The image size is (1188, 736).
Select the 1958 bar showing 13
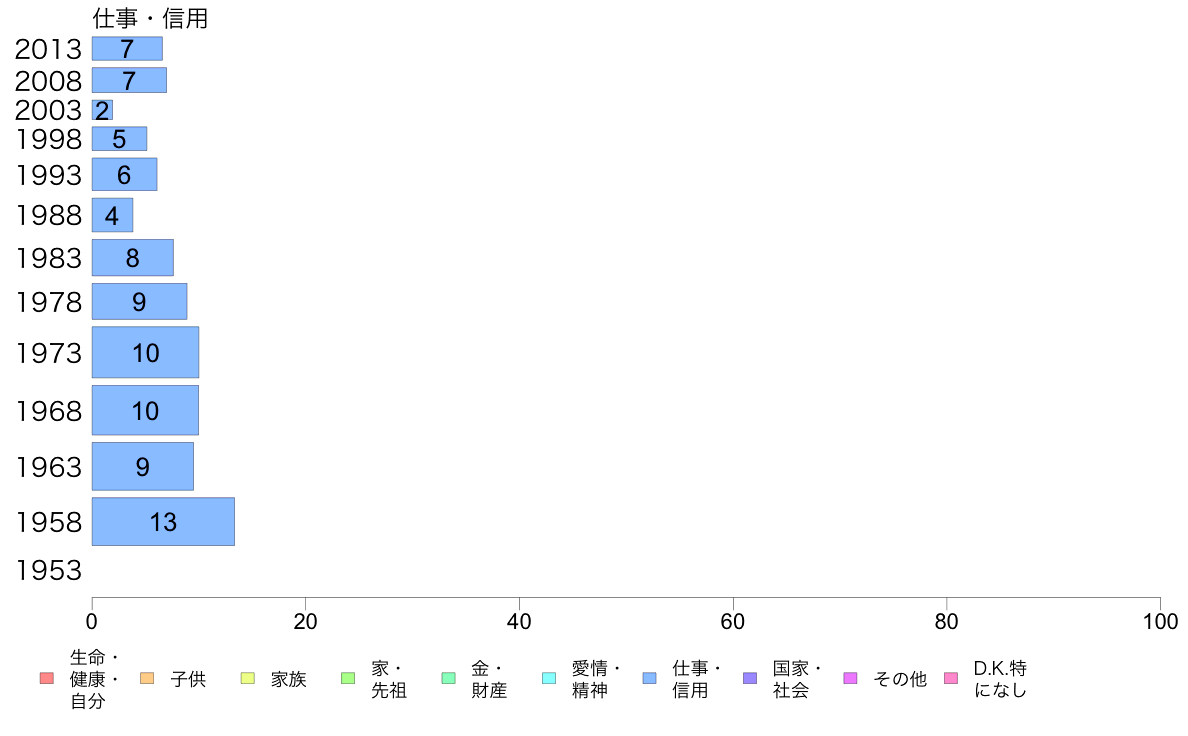point(163,521)
